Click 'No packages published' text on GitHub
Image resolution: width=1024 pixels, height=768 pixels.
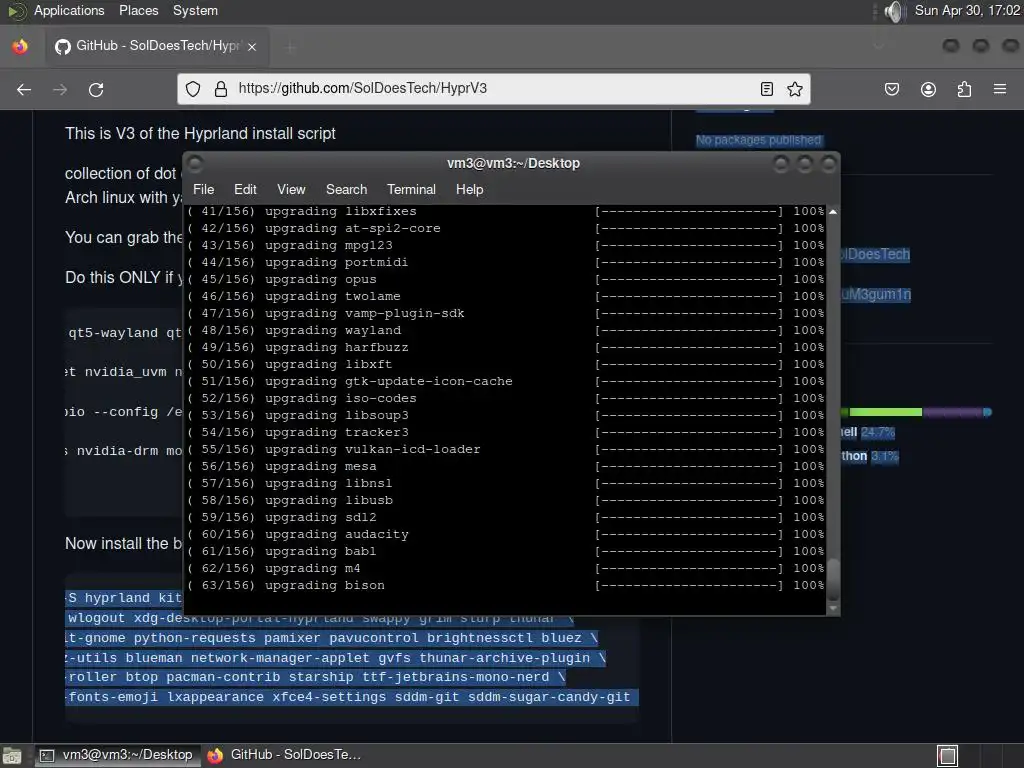(758, 140)
